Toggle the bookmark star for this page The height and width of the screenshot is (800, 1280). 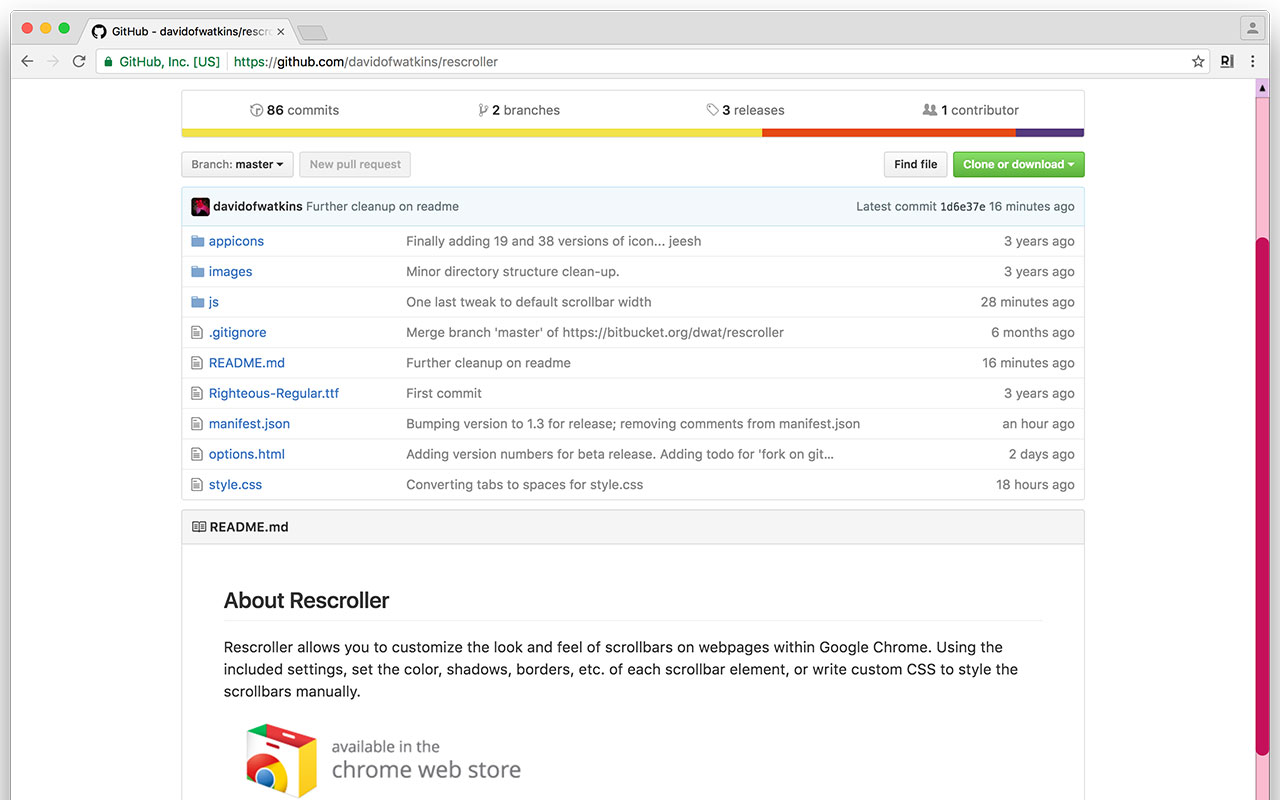[1197, 61]
